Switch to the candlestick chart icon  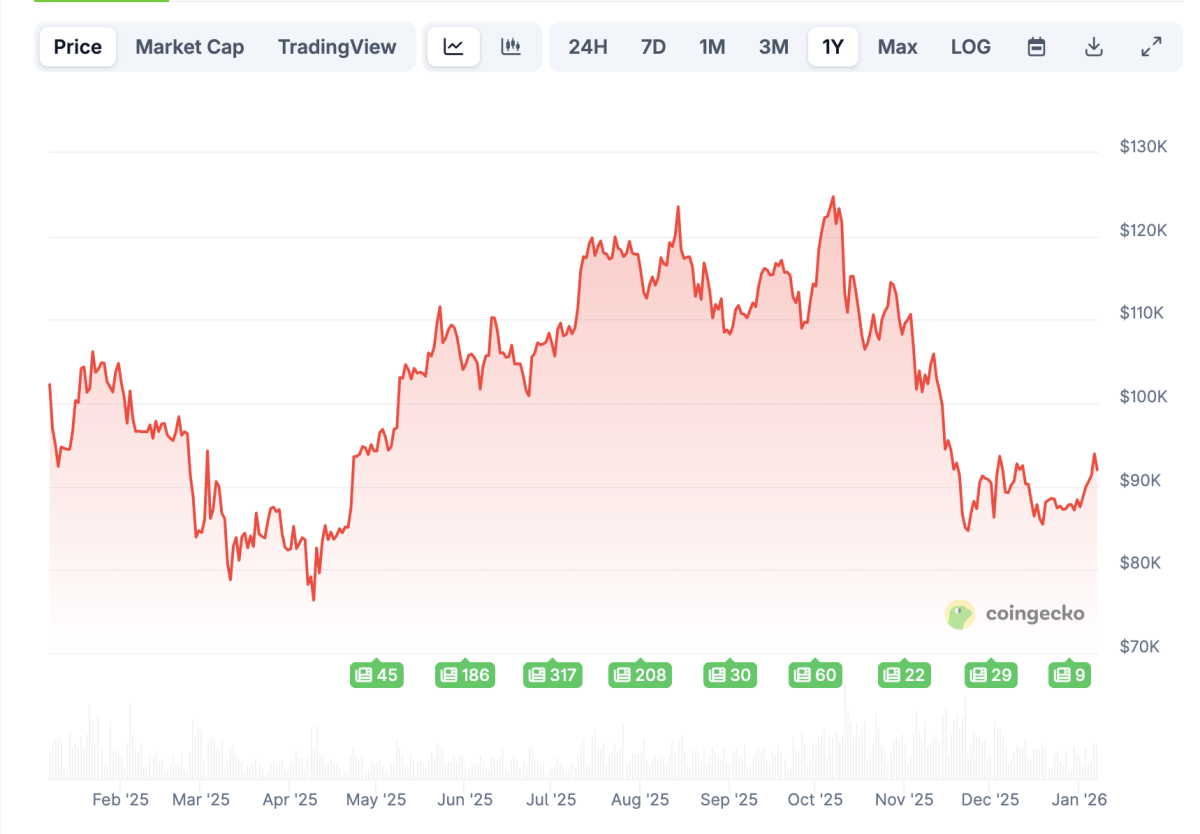pos(510,46)
